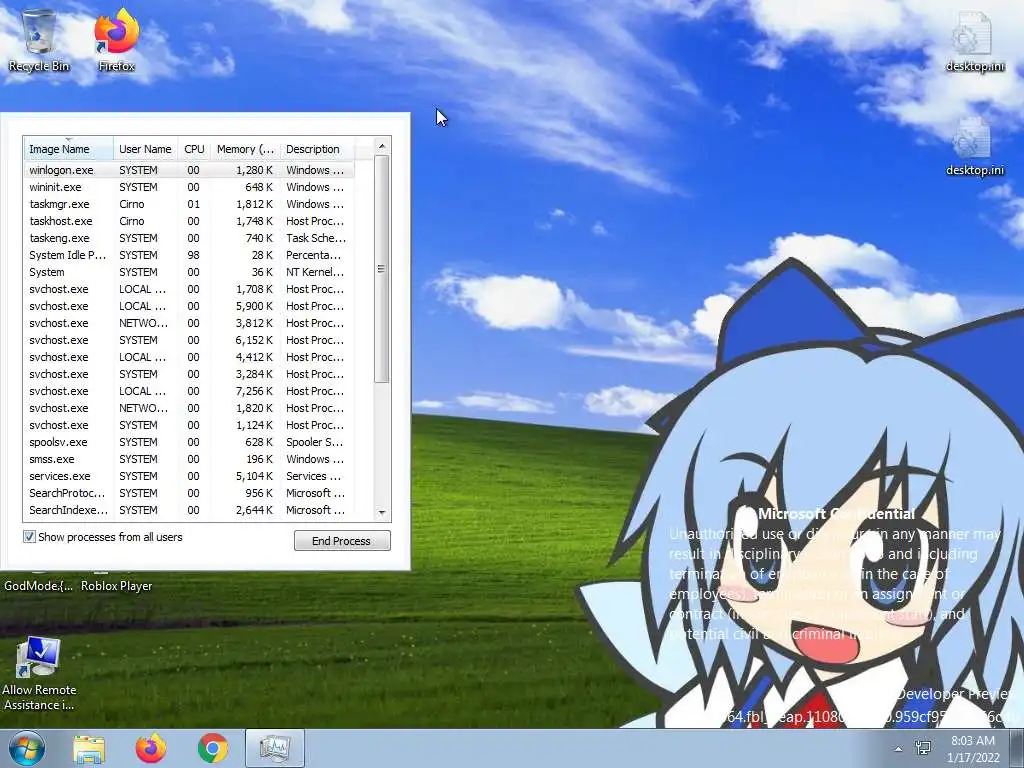Select svchost.exe using 5,900 K memory
The width and height of the screenshot is (1024, 768).
189,306
